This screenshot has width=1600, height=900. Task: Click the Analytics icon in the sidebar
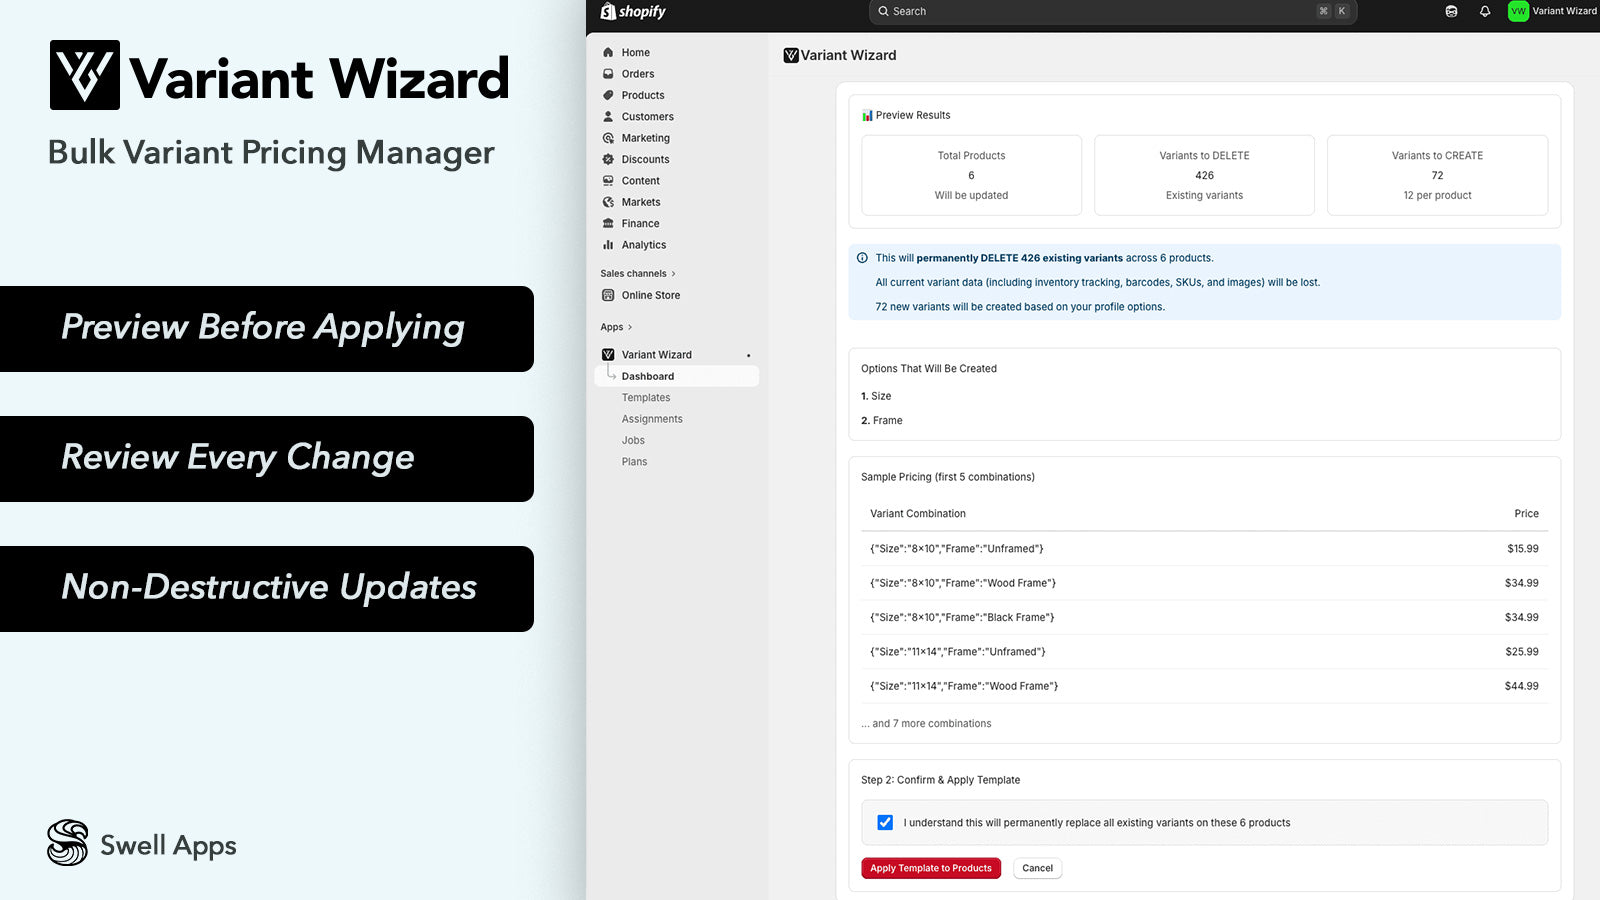point(608,245)
